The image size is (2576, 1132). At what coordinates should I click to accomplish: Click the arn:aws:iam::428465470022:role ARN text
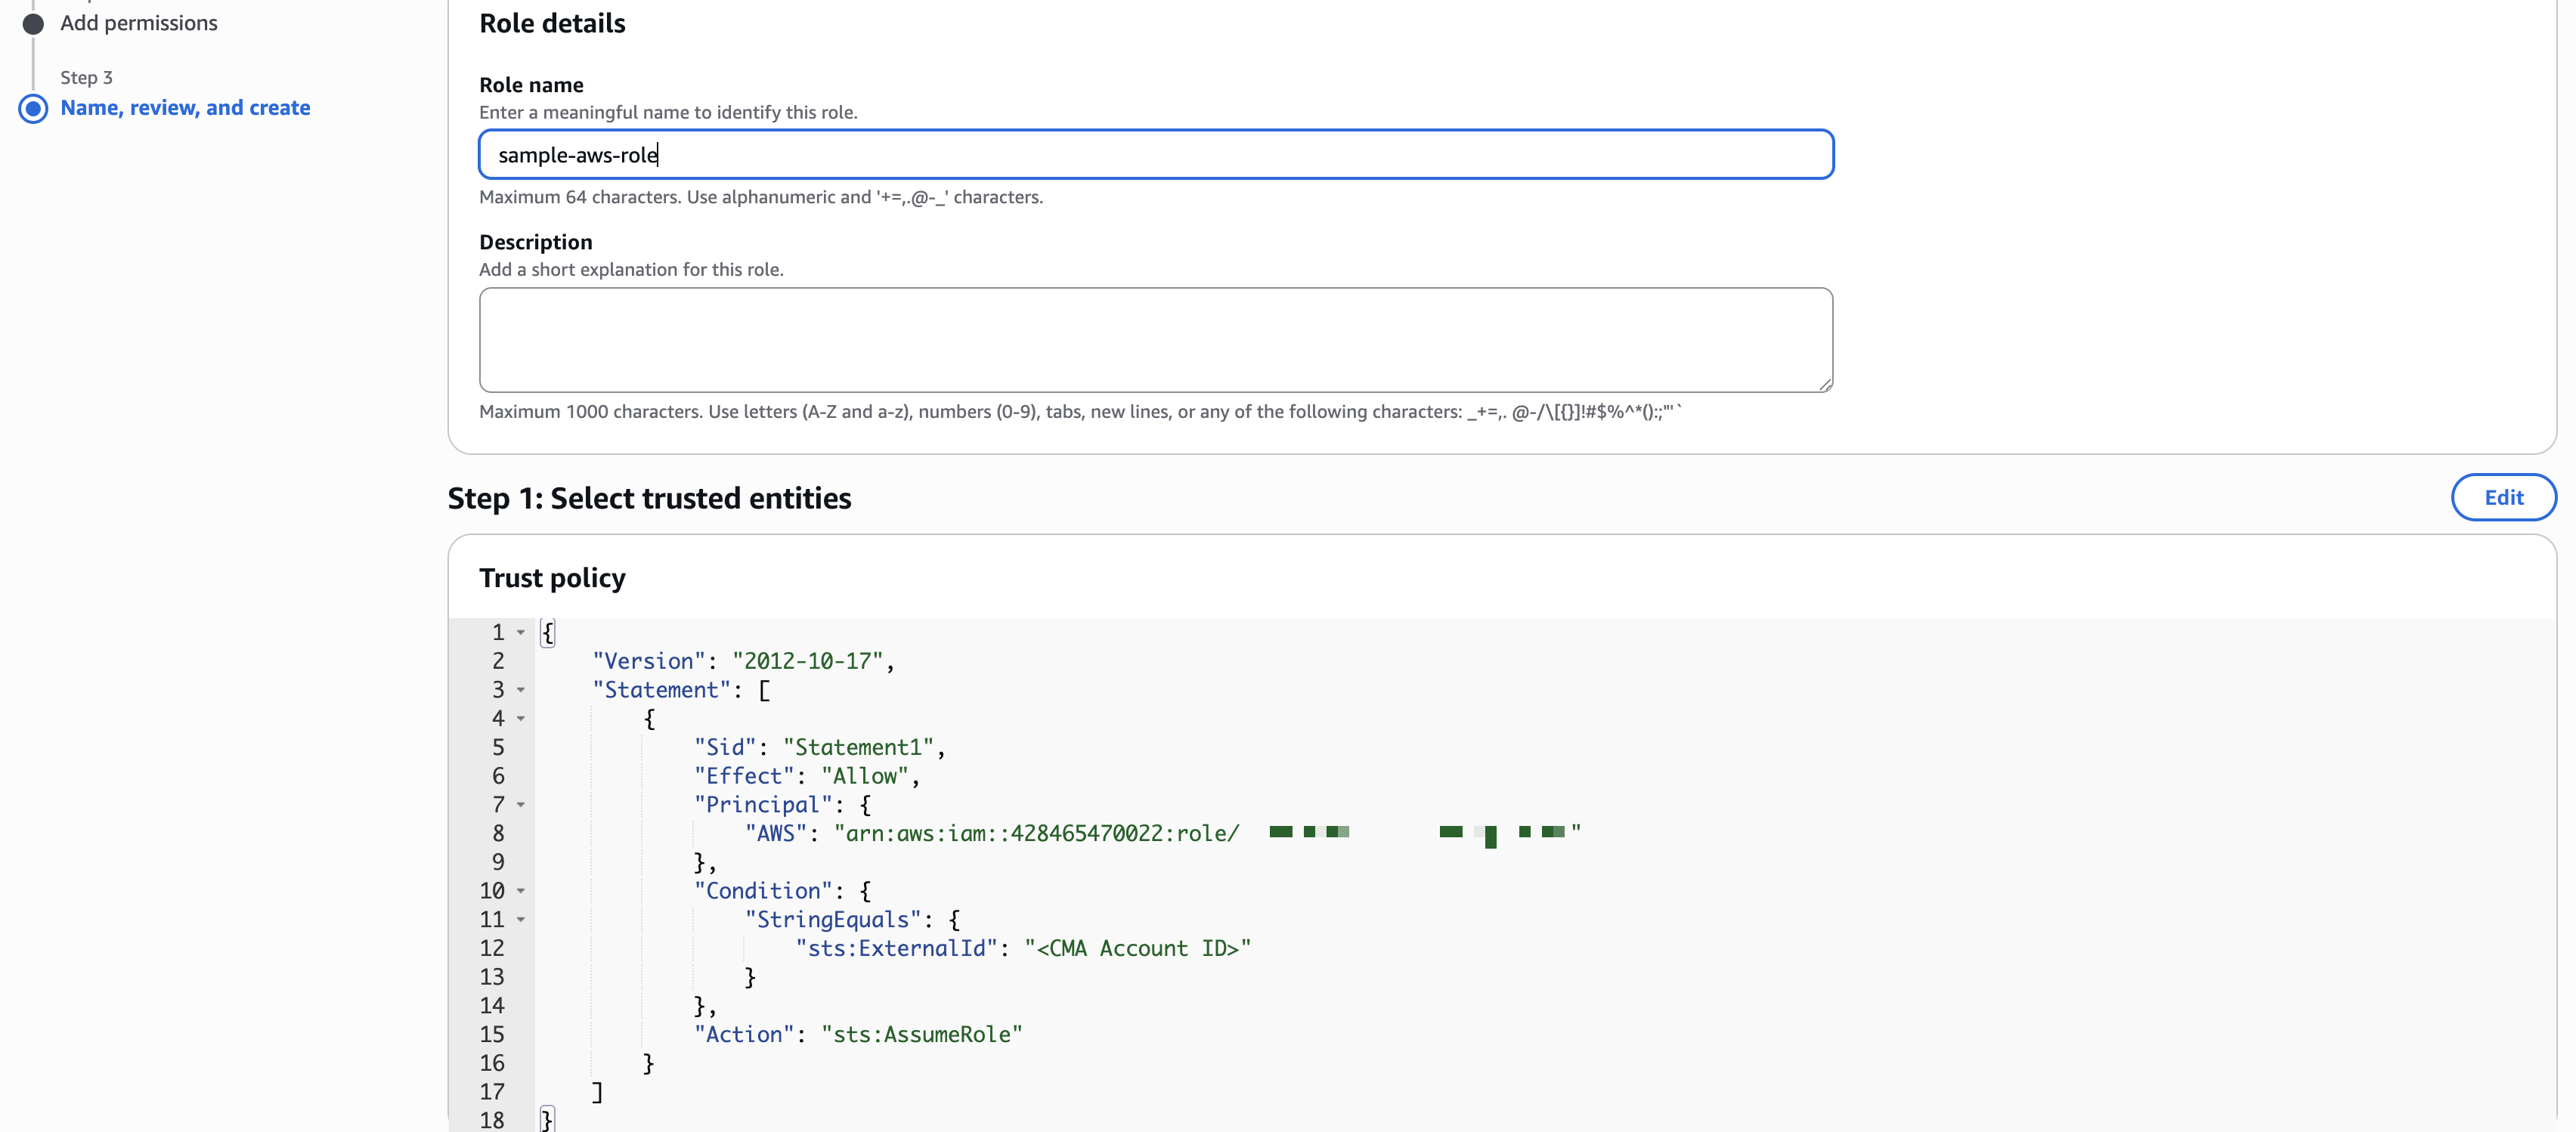pyautogui.click(x=1038, y=833)
